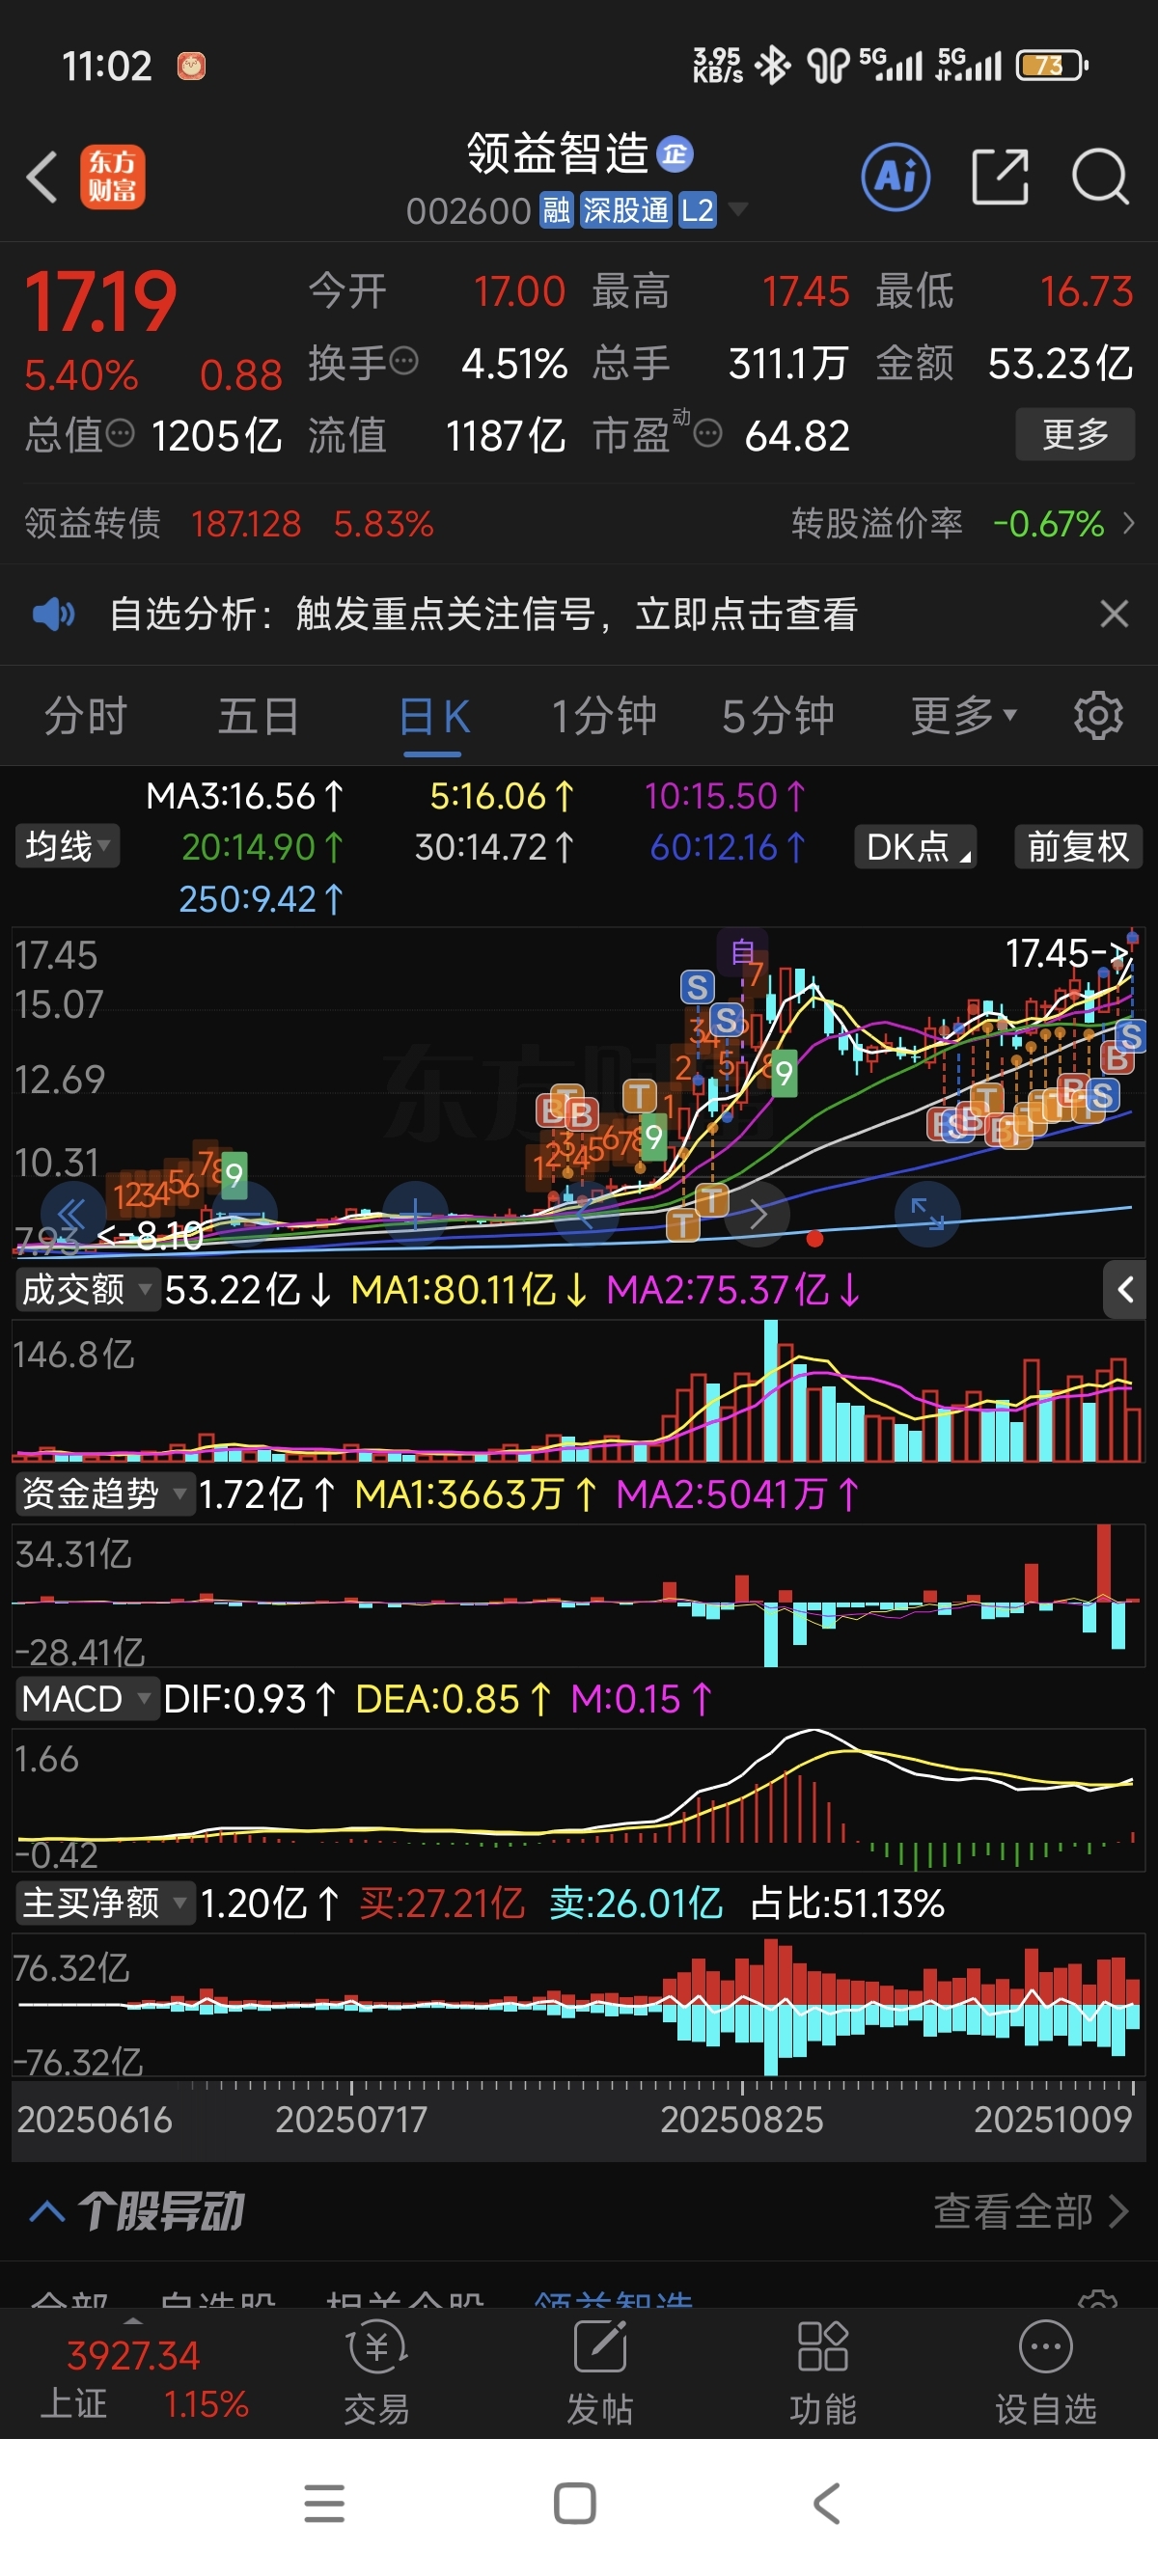
Task: Tap Android system back button
Action: tap(826, 2503)
